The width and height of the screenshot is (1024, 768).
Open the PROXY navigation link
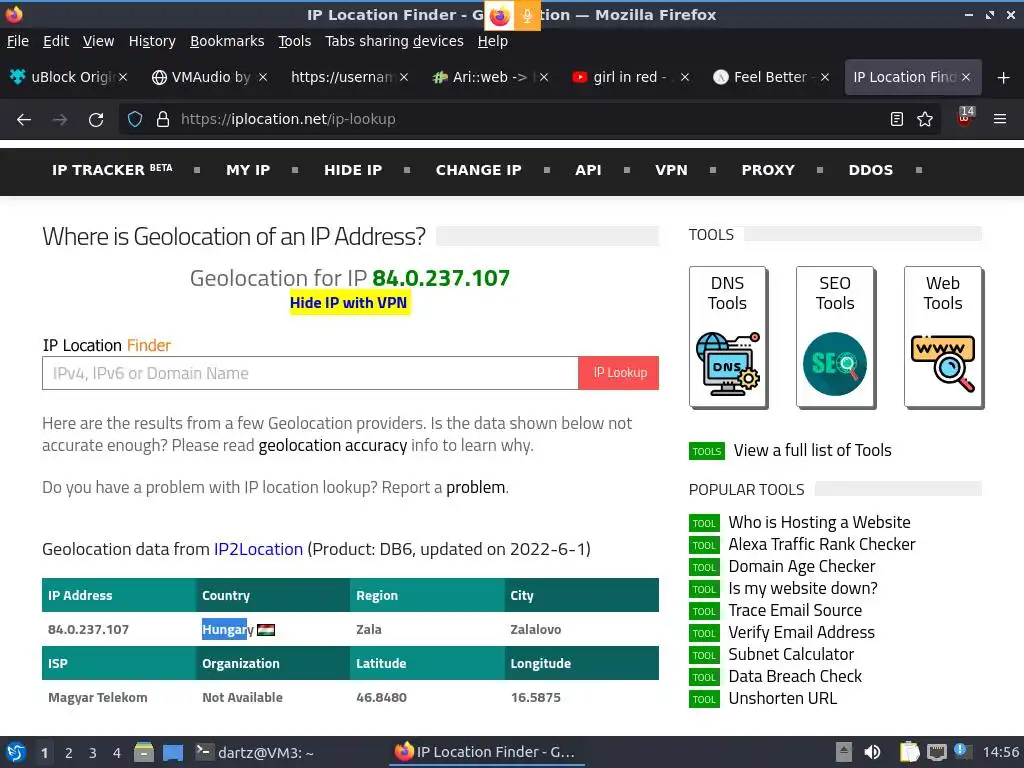click(x=768, y=170)
